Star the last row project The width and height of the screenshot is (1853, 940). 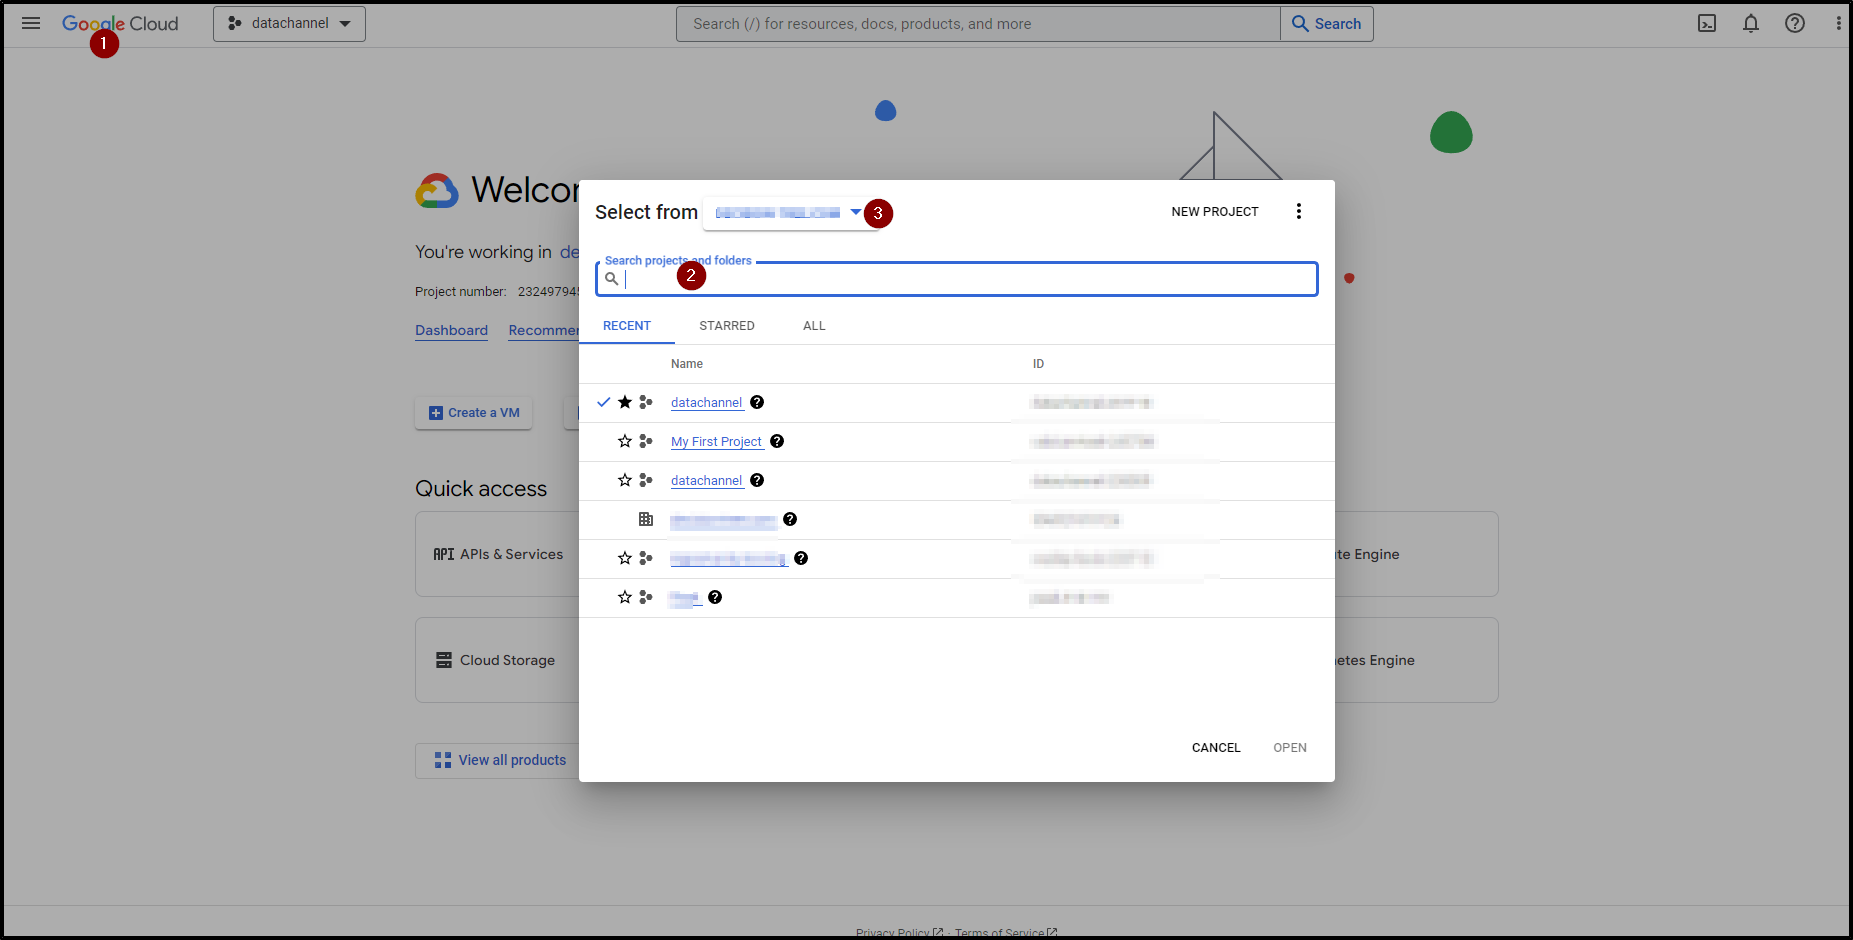625,597
